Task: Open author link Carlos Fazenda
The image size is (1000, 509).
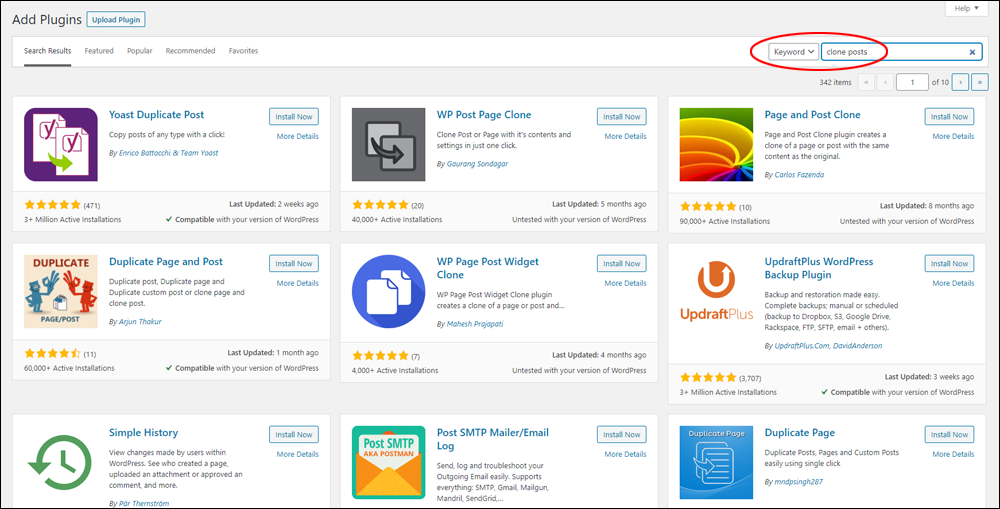Action: [x=799, y=175]
